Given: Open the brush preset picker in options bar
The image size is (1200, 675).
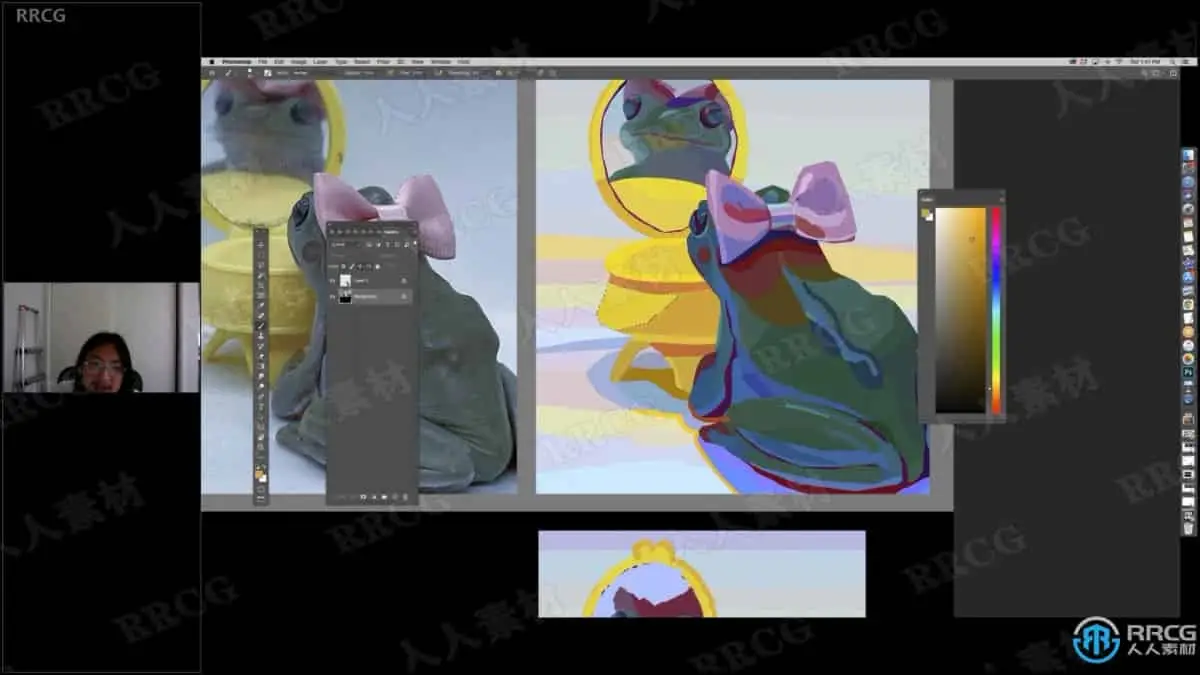Looking at the screenshot, I should (x=250, y=73).
